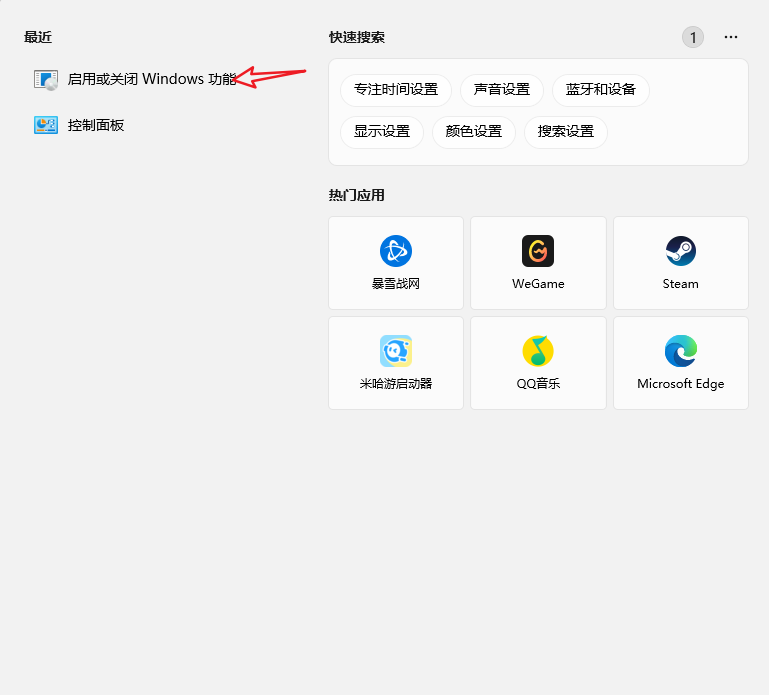769x695 pixels.
Task: Click the 热门应用 heading
Action: (x=357, y=195)
